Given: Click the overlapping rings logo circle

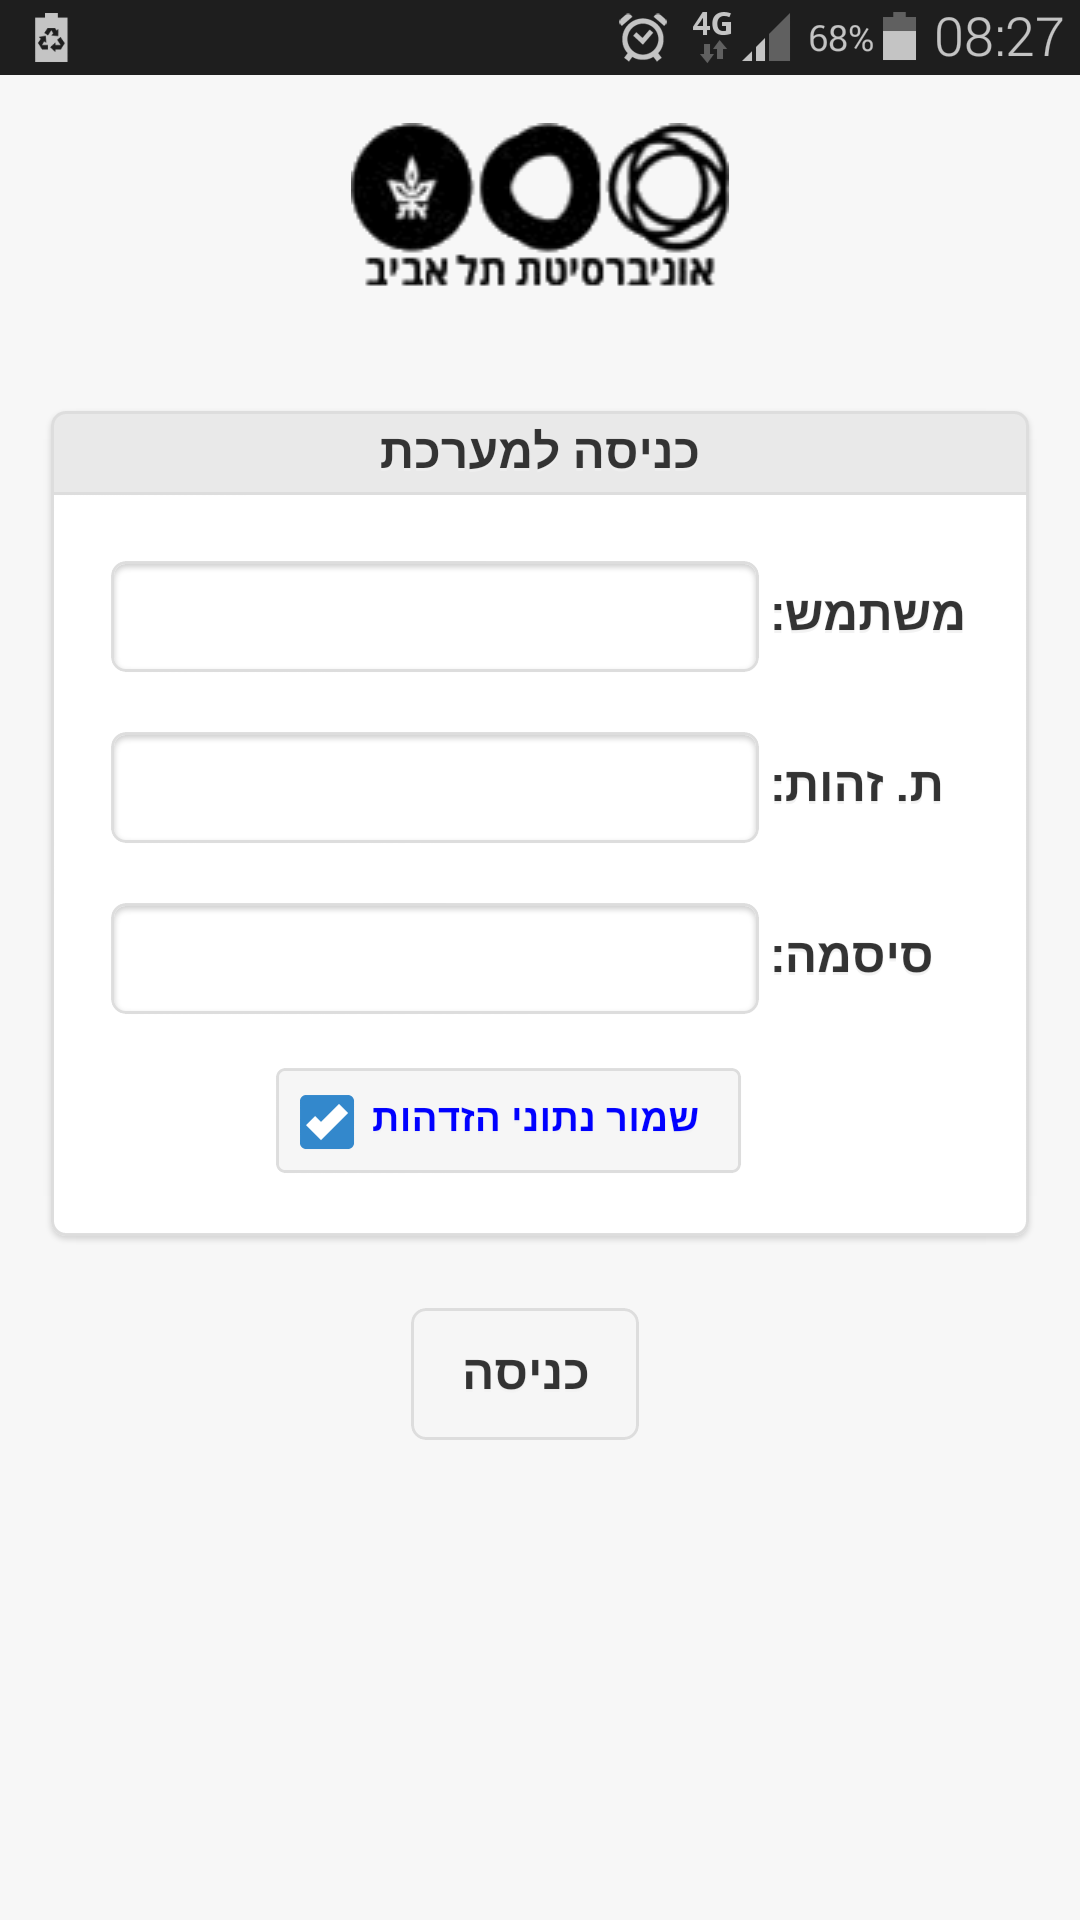Looking at the screenshot, I should [669, 187].
